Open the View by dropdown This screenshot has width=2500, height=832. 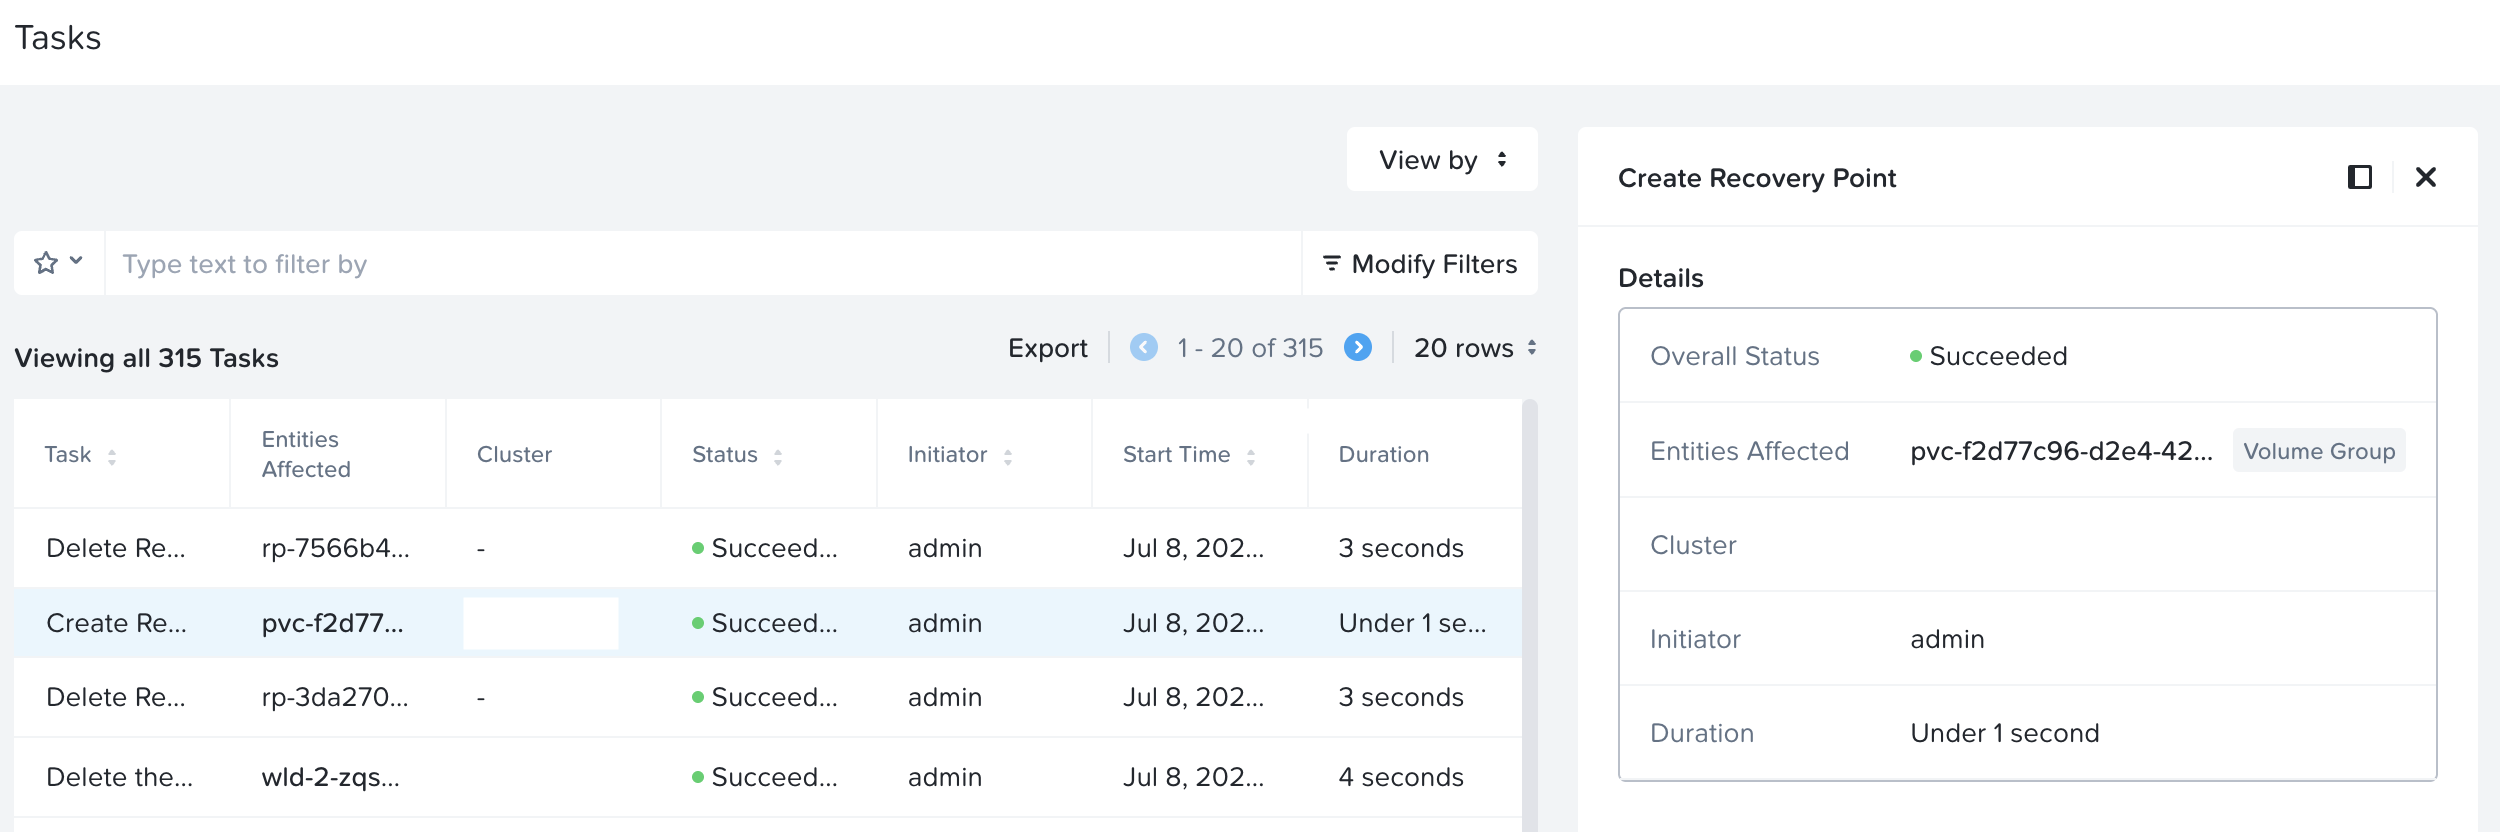click(1441, 160)
